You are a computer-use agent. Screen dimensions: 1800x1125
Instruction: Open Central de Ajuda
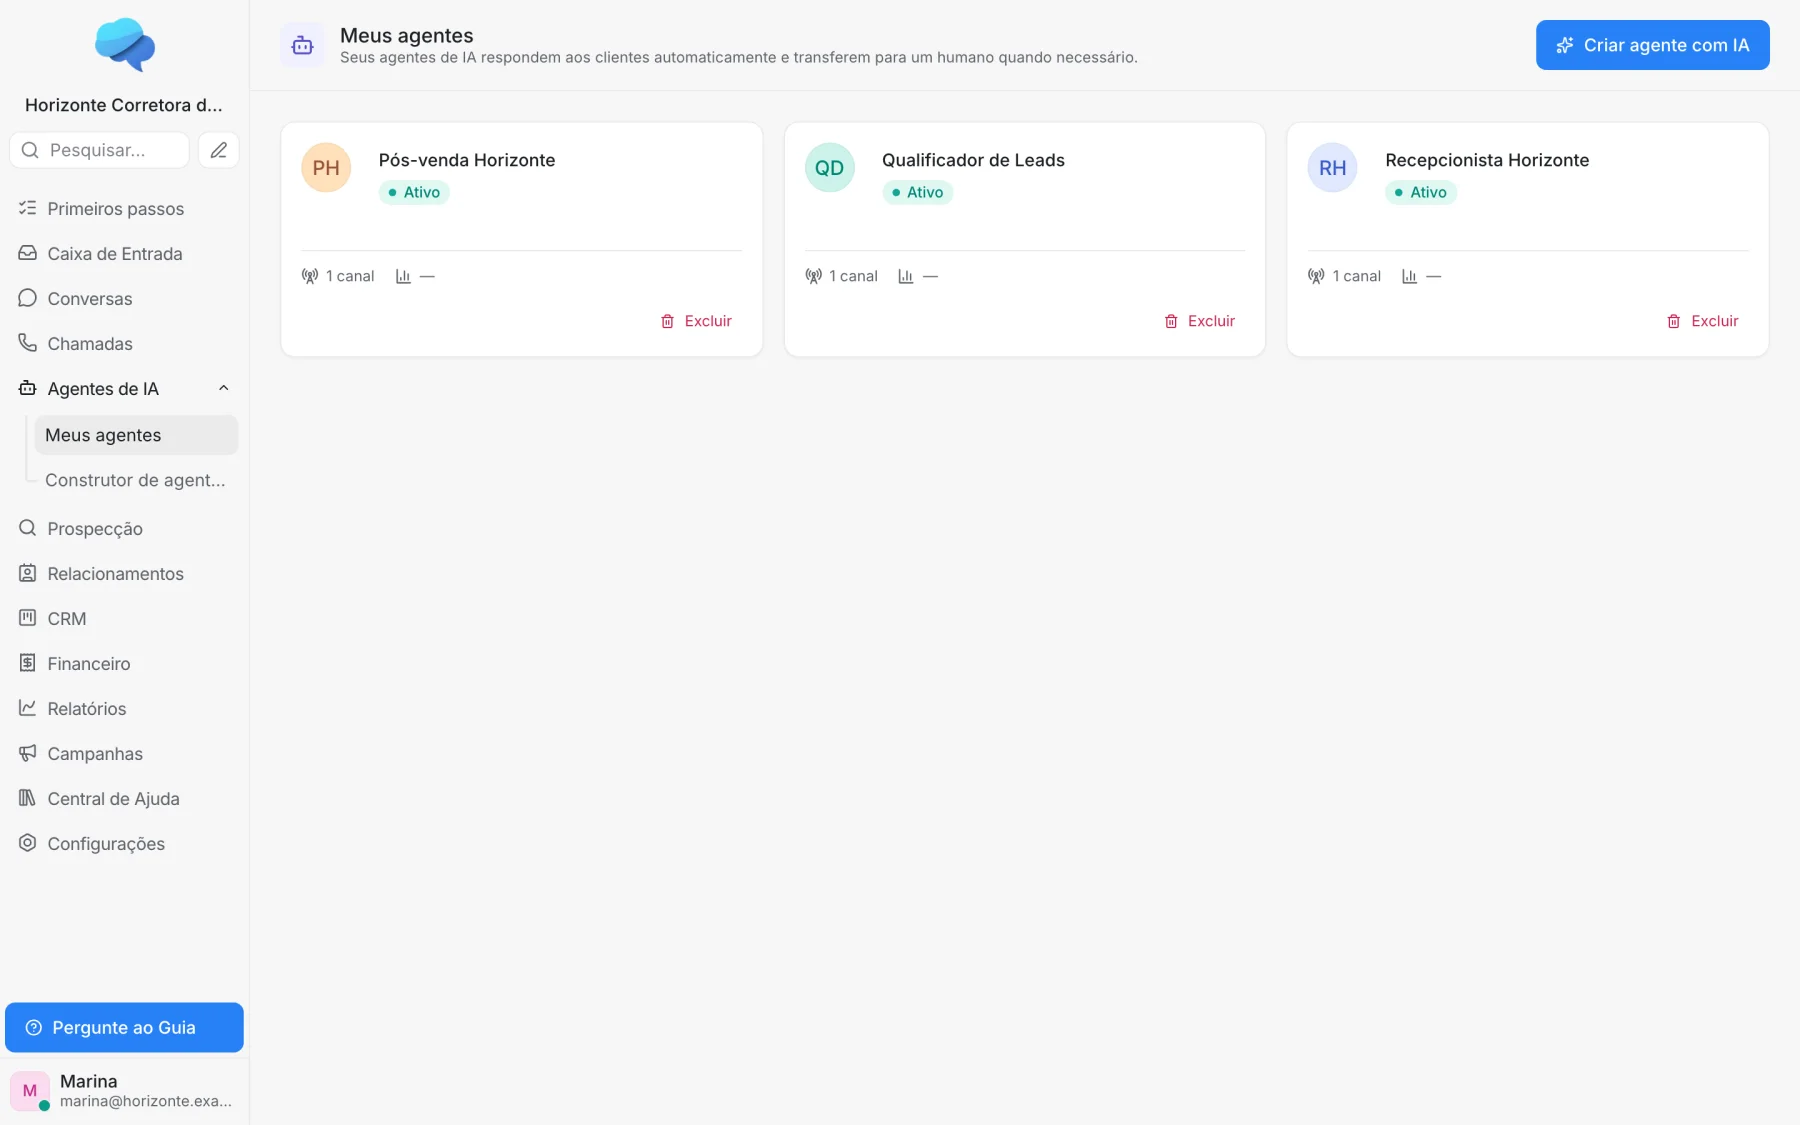click(124, 798)
